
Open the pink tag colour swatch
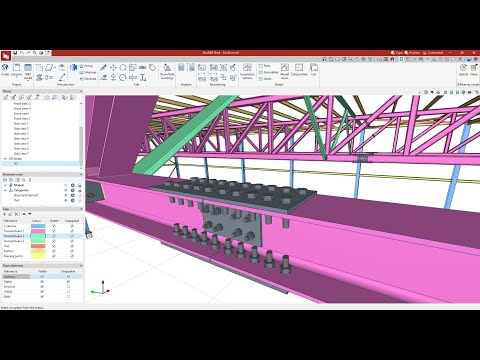pyautogui.click(x=38, y=231)
